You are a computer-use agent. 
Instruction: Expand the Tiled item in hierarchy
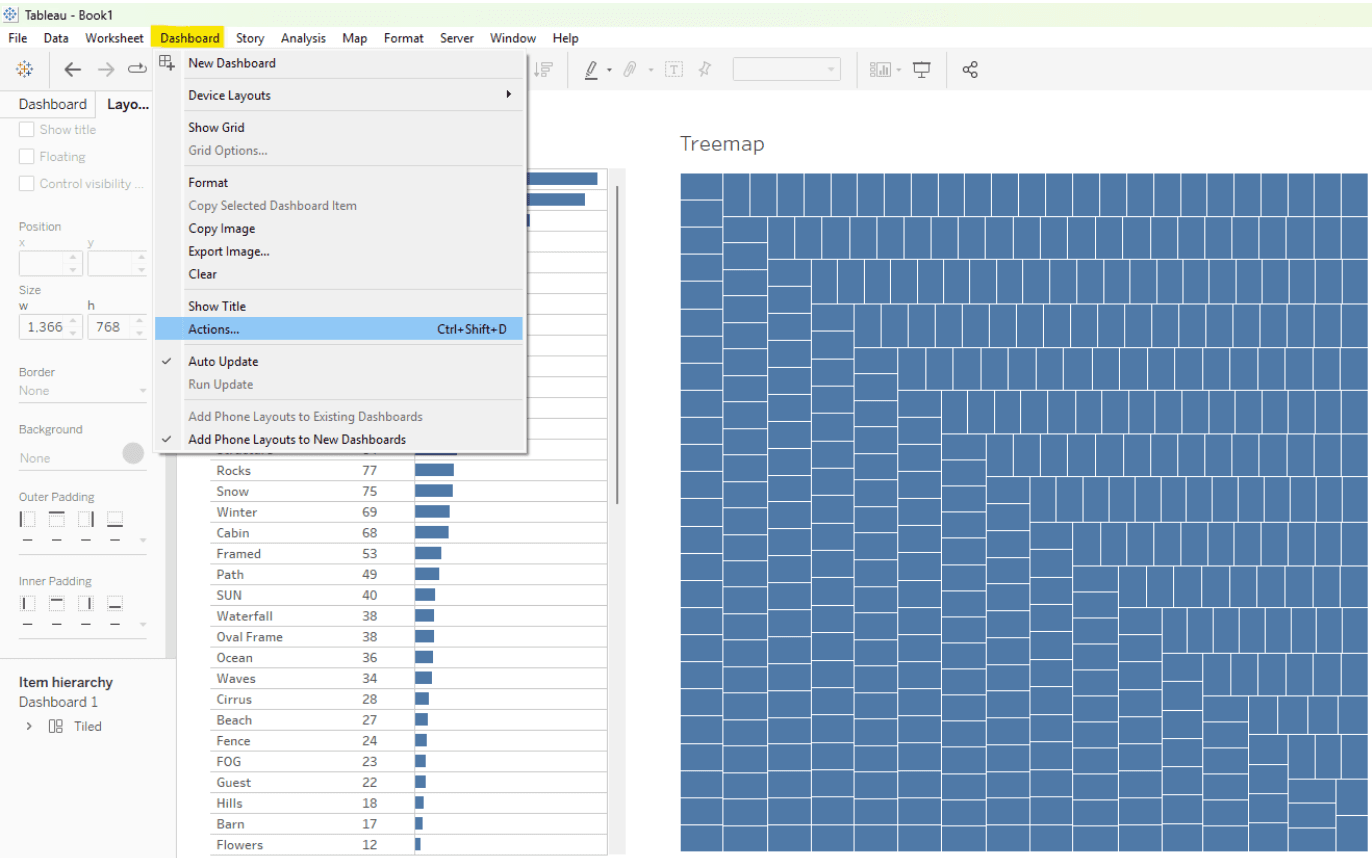[x=29, y=727]
